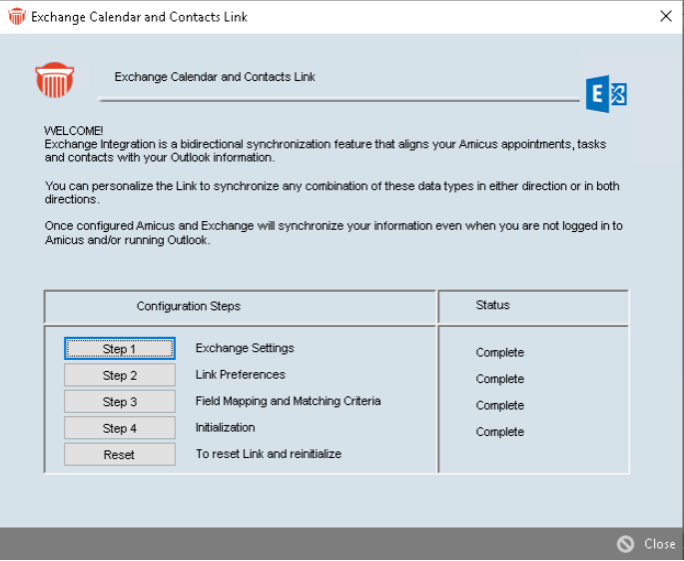Screen dimensions: 684x561
Task: Click the Exchange Settings label
Action: (x=244, y=348)
